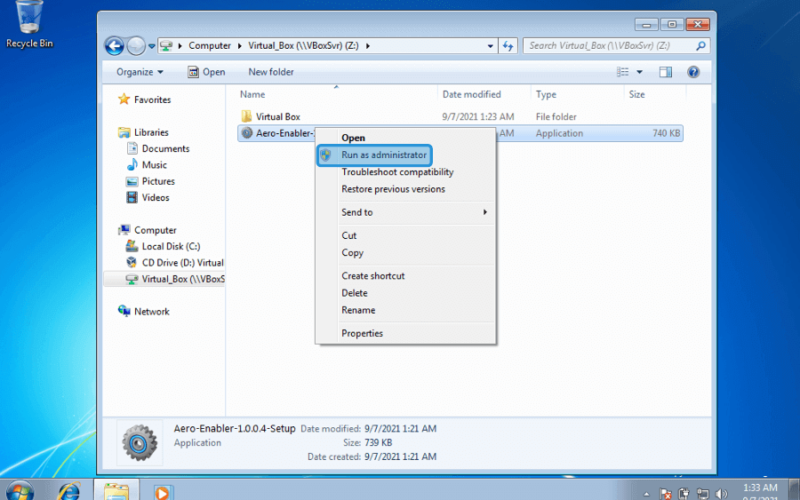Open Action Center flag tray icon
This screenshot has height=500, width=800.
(x=665, y=494)
